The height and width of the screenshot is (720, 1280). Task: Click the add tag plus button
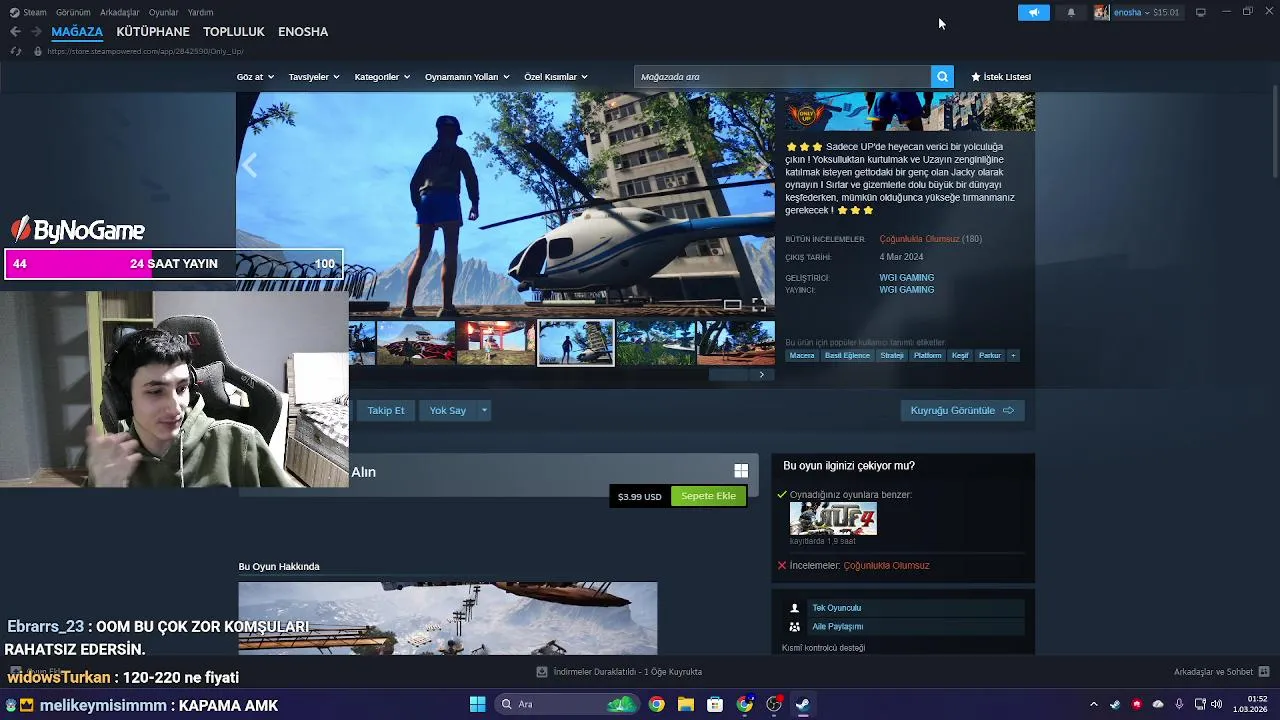(x=1013, y=355)
